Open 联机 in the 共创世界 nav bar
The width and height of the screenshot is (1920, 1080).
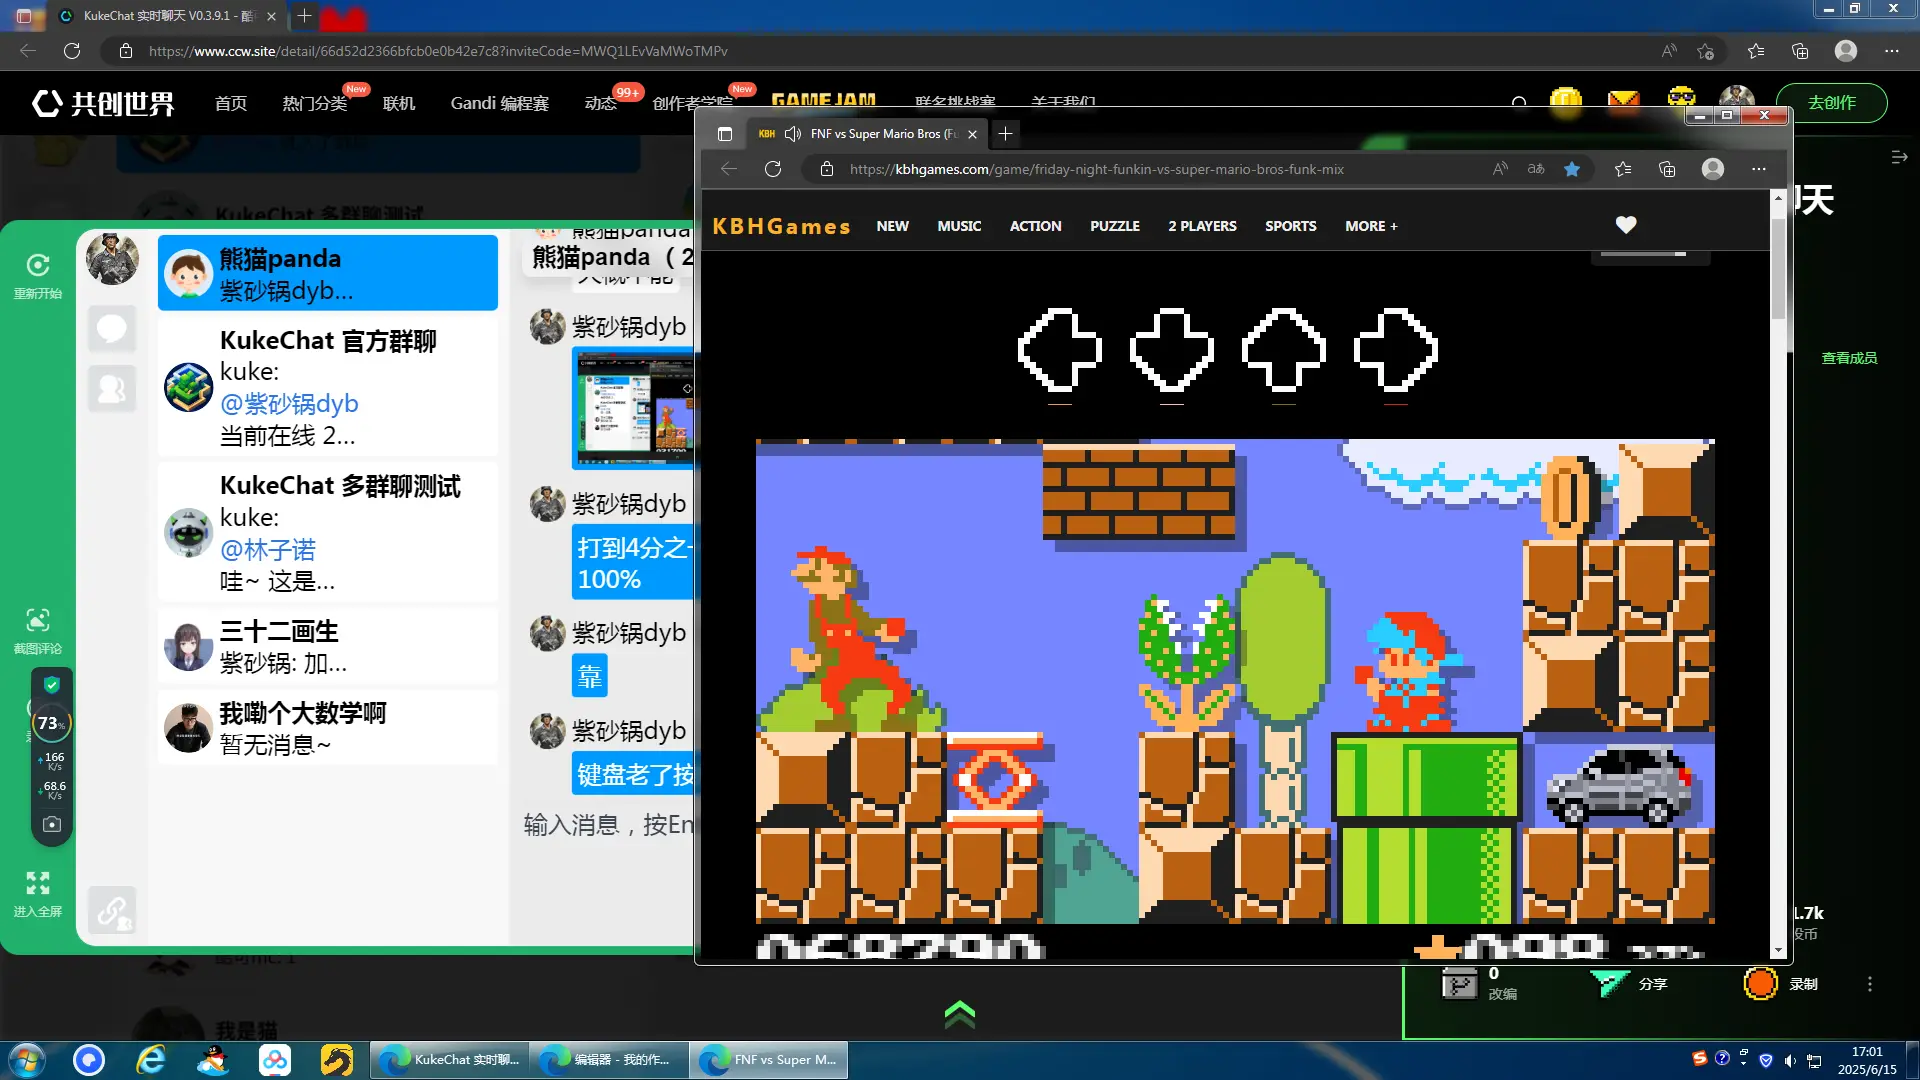(x=399, y=103)
